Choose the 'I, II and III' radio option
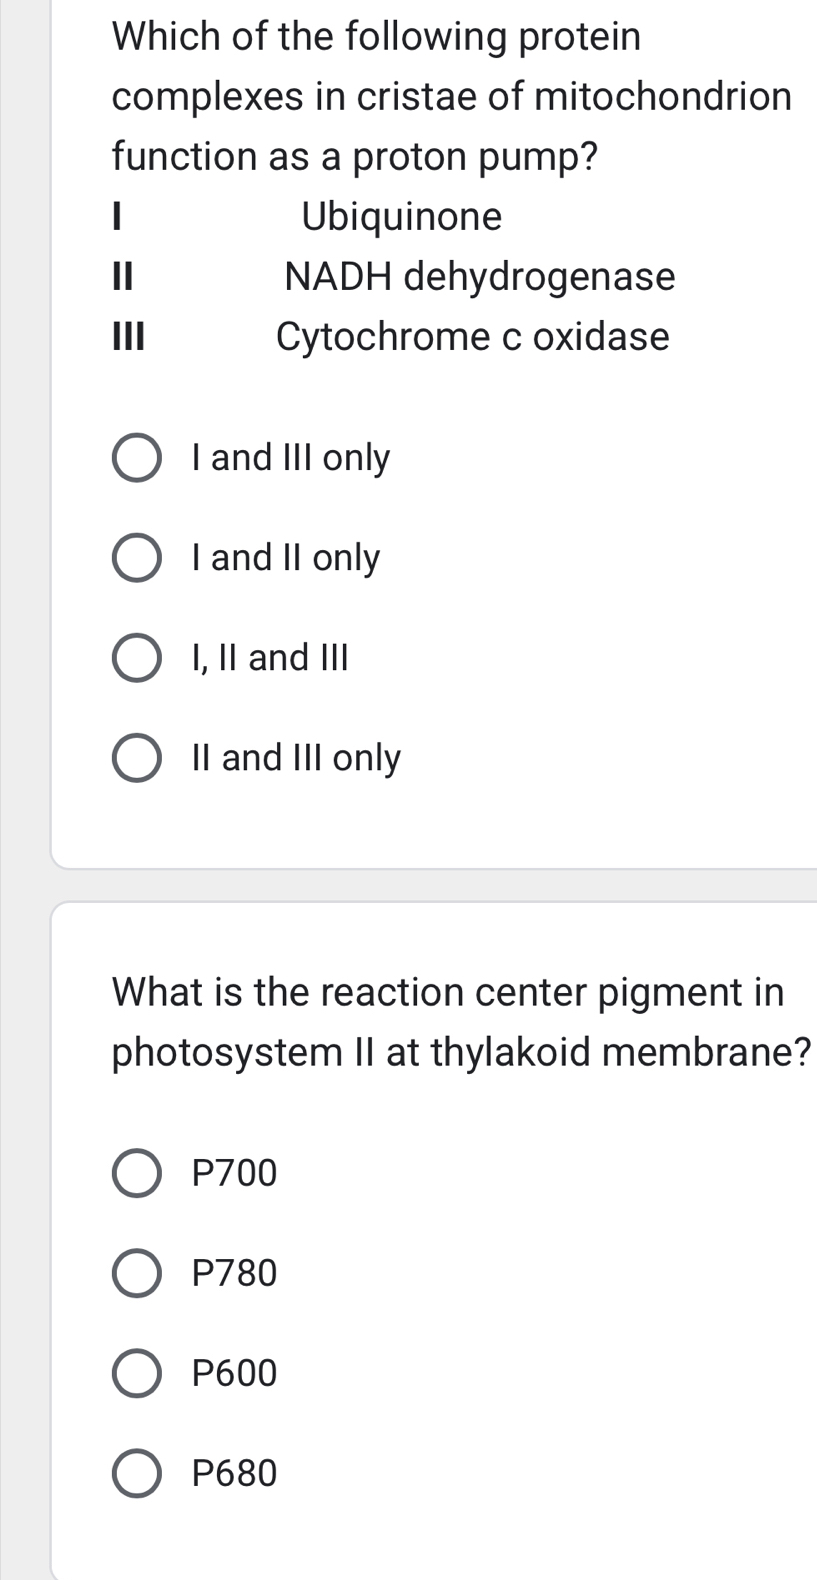This screenshot has width=817, height=1580. (x=136, y=658)
